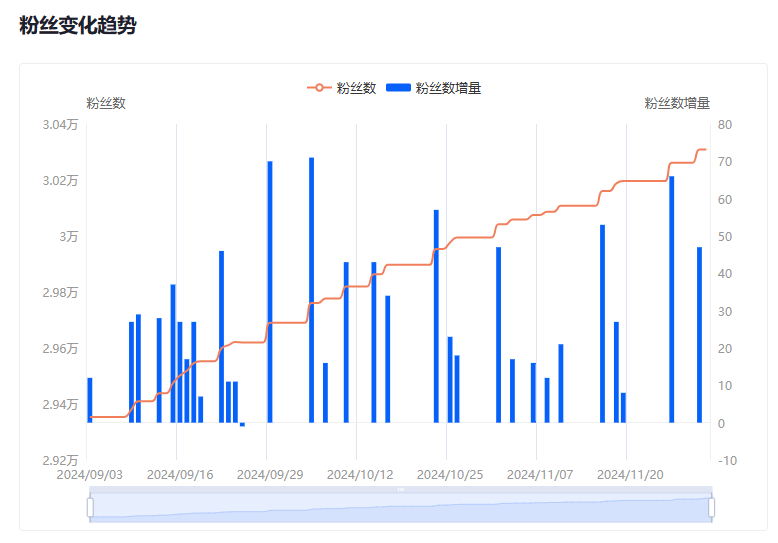Click the 粉丝数 legend text label
778x543 pixels.
point(356,88)
